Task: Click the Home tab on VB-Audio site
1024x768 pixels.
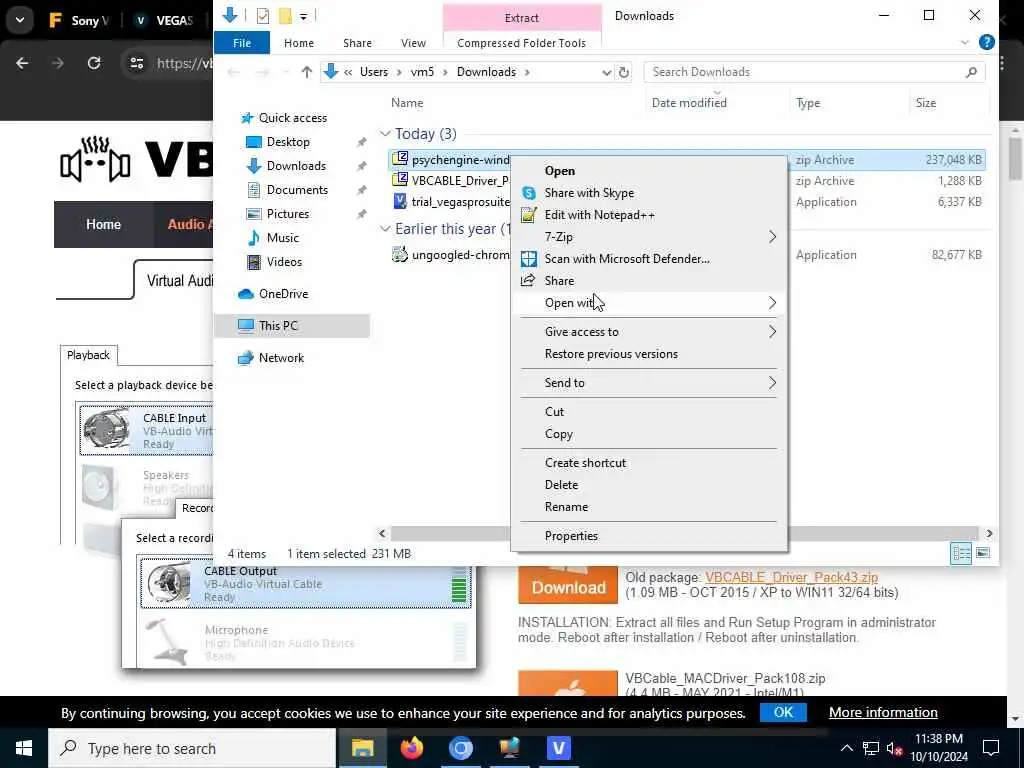Action: (x=103, y=225)
